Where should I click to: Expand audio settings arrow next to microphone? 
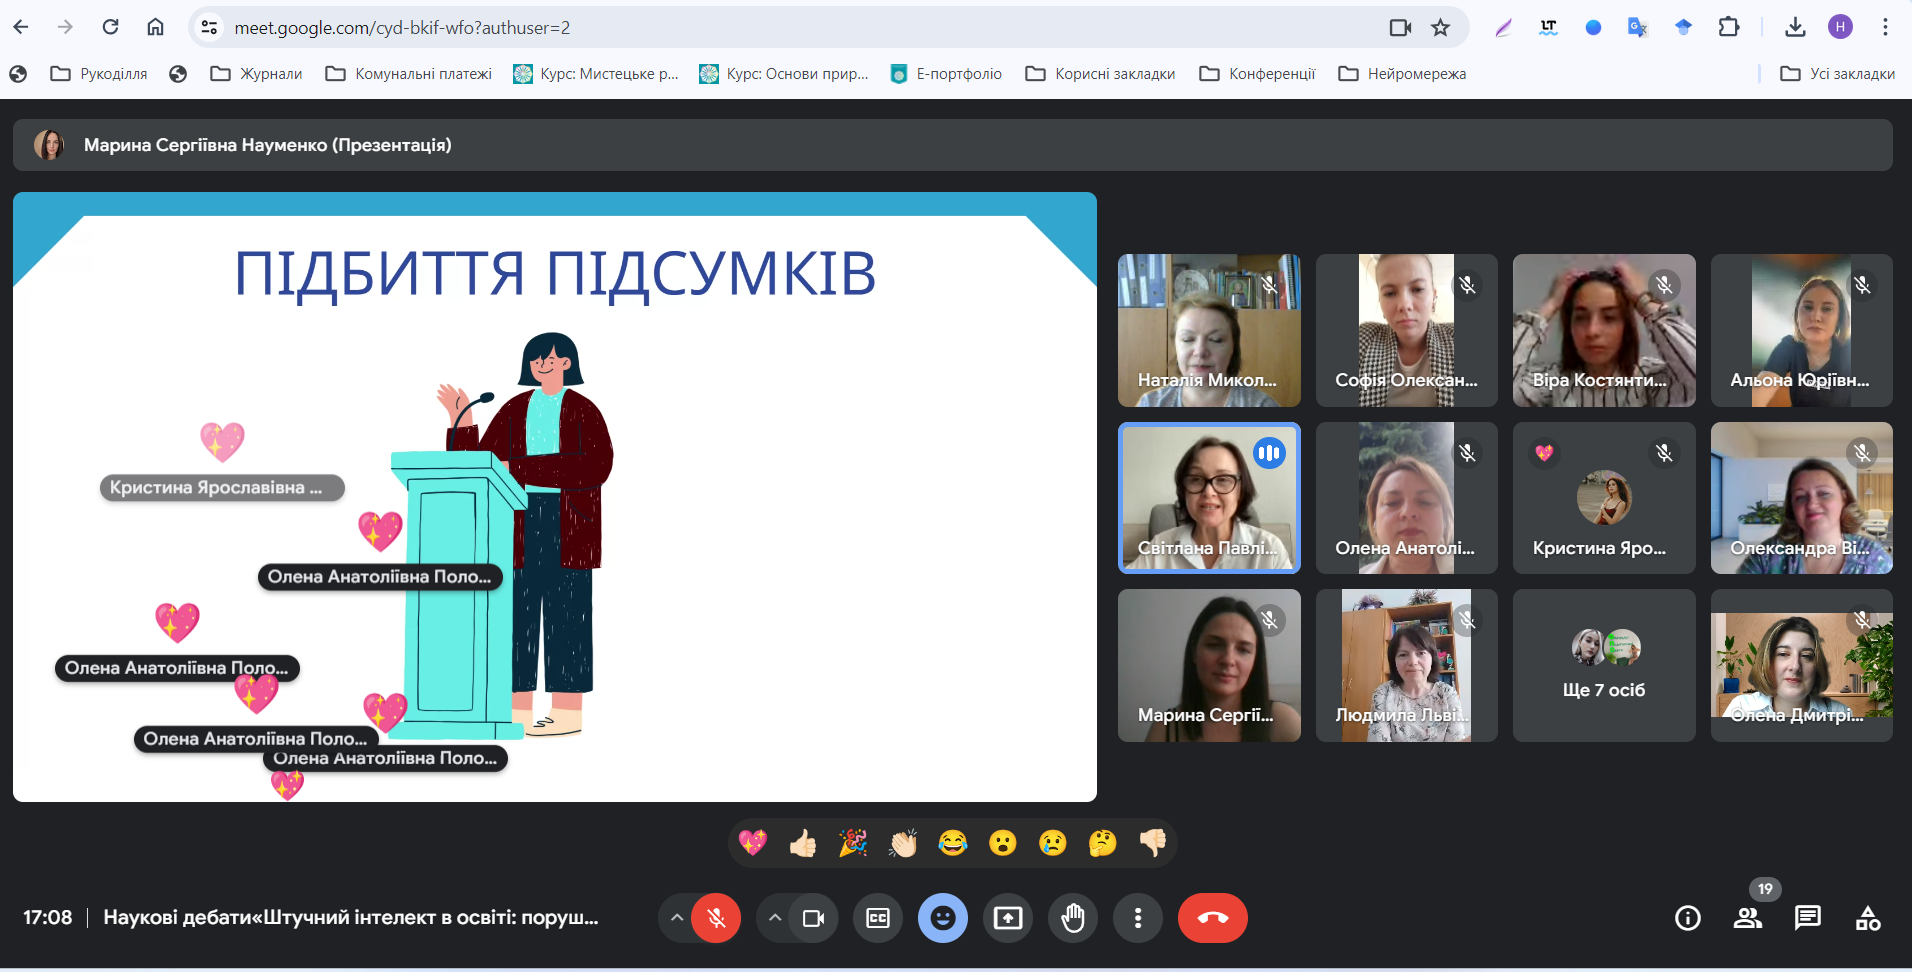[677, 918]
